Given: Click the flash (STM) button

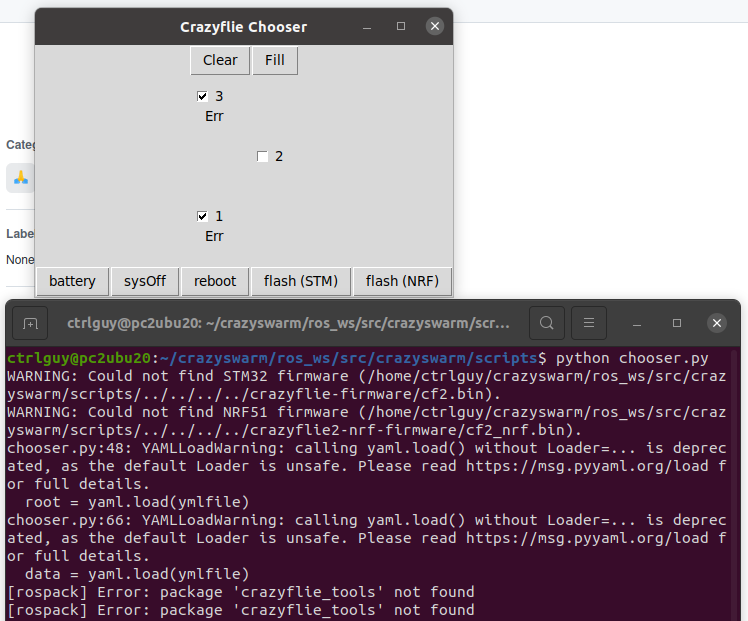Looking at the screenshot, I should (301, 281).
